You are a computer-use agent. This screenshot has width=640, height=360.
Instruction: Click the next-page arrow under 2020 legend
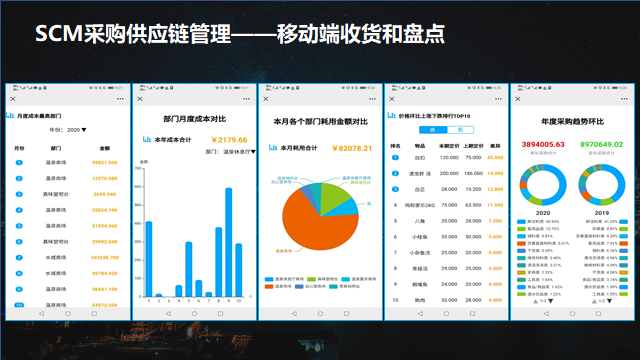tap(551, 301)
